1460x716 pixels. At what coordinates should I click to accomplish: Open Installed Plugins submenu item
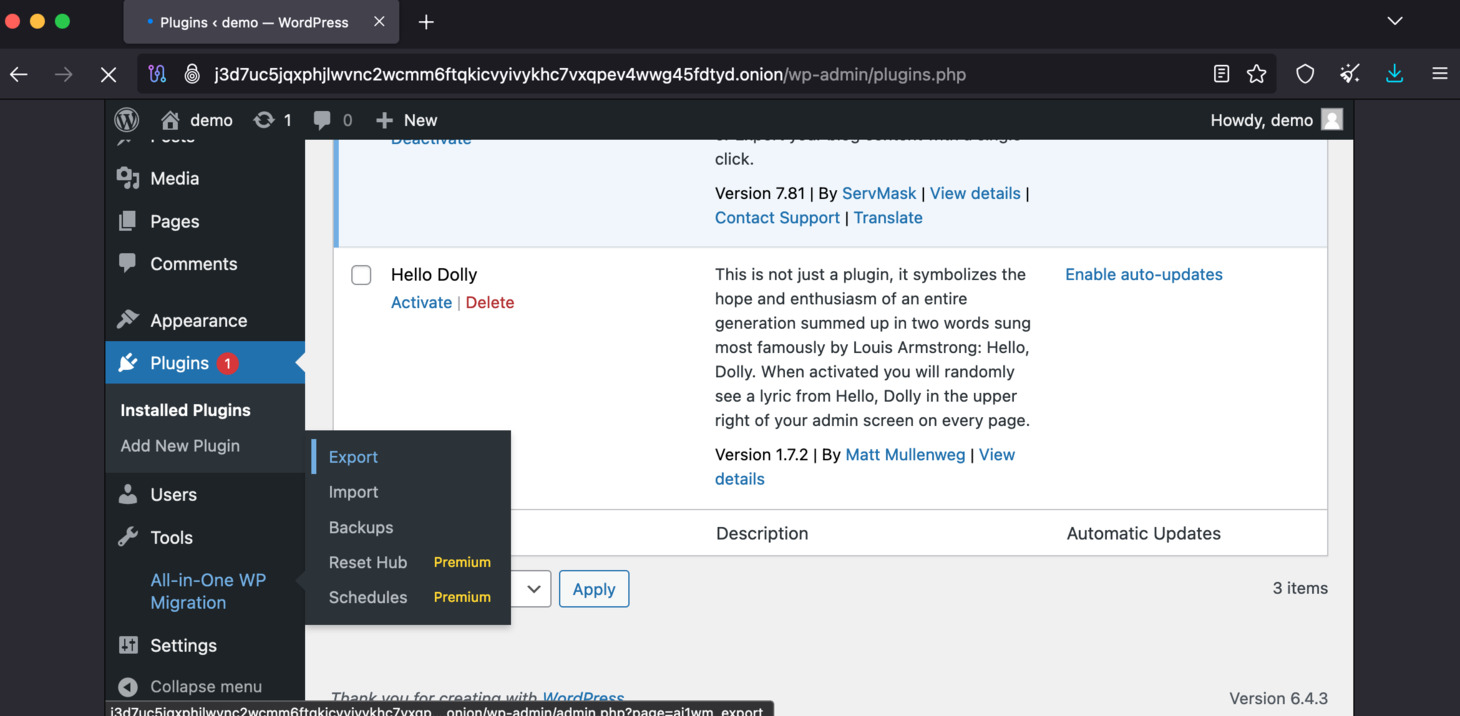(185, 410)
